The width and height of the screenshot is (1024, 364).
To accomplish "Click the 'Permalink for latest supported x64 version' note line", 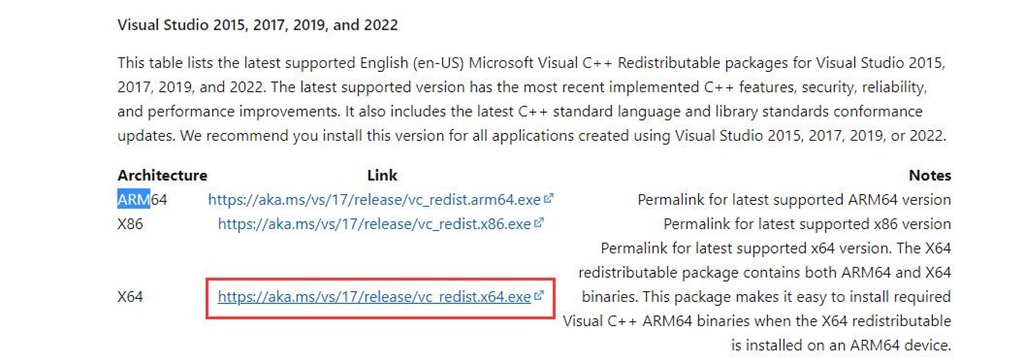I will point(750,249).
